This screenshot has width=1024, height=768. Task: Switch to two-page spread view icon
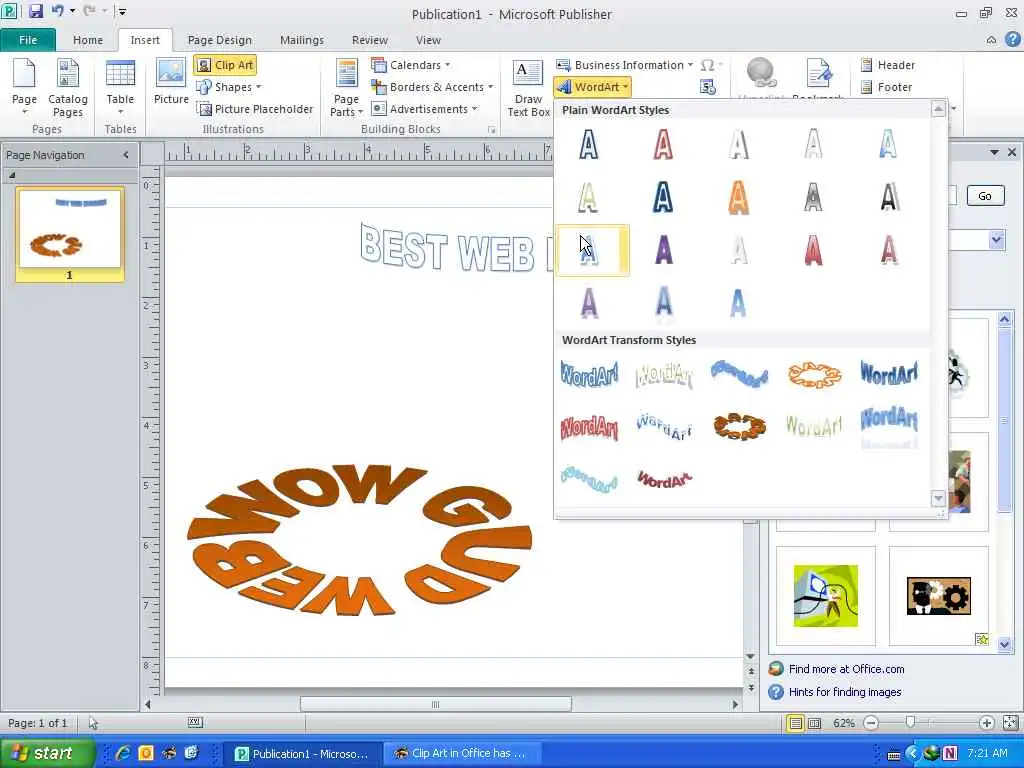[814, 723]
